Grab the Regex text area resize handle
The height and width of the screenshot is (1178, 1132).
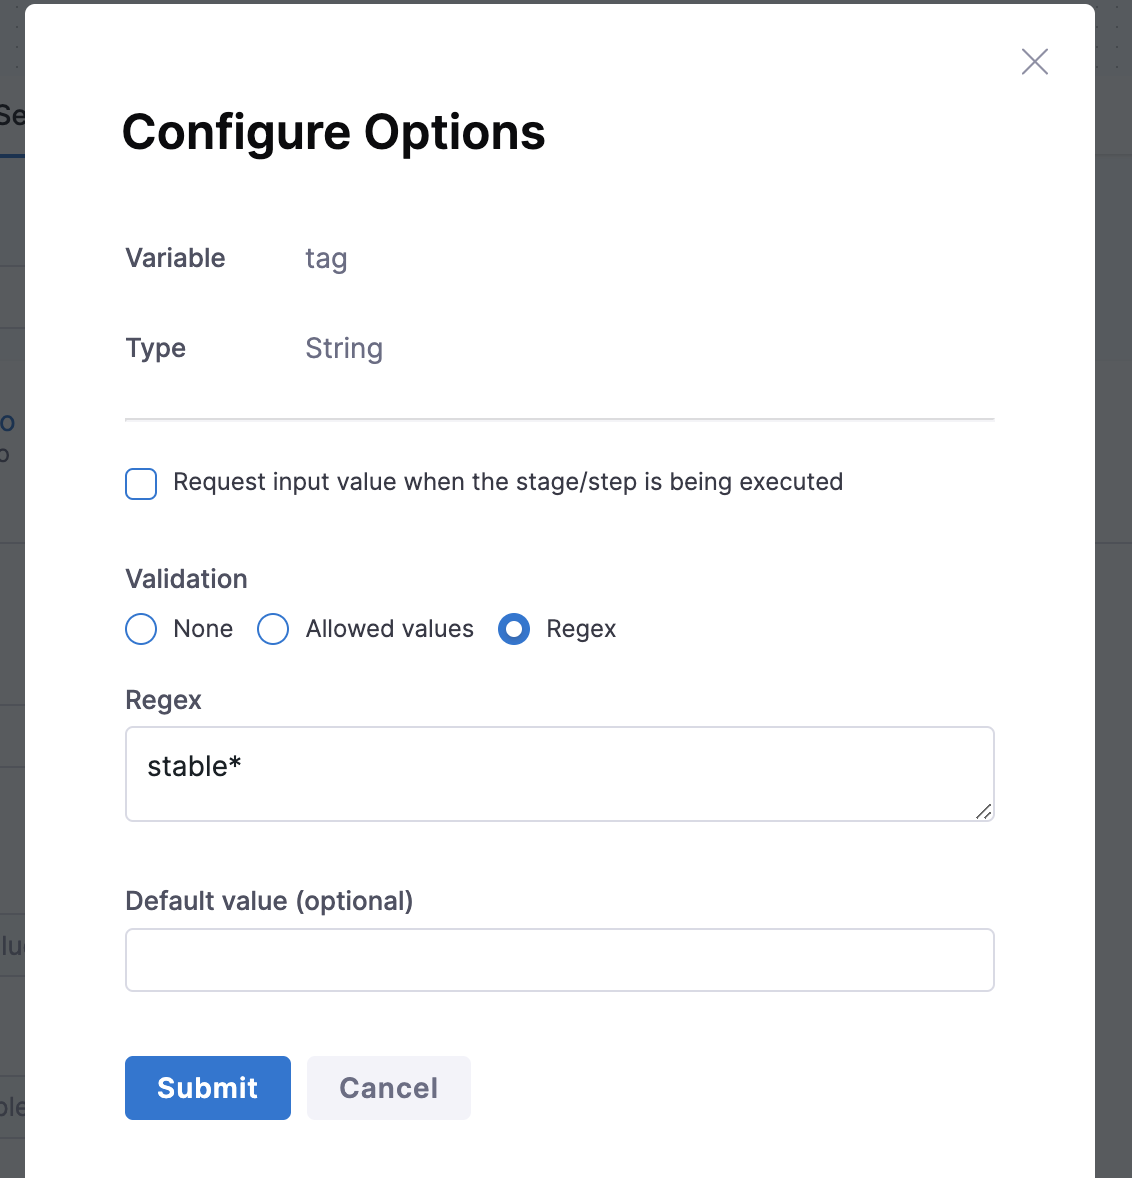(984, 811)
